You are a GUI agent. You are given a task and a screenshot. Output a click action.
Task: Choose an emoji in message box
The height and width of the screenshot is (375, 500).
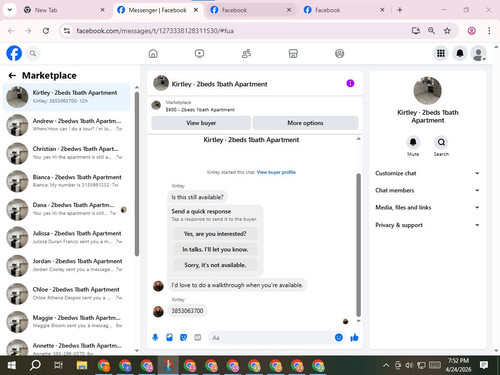coord(339,338)
